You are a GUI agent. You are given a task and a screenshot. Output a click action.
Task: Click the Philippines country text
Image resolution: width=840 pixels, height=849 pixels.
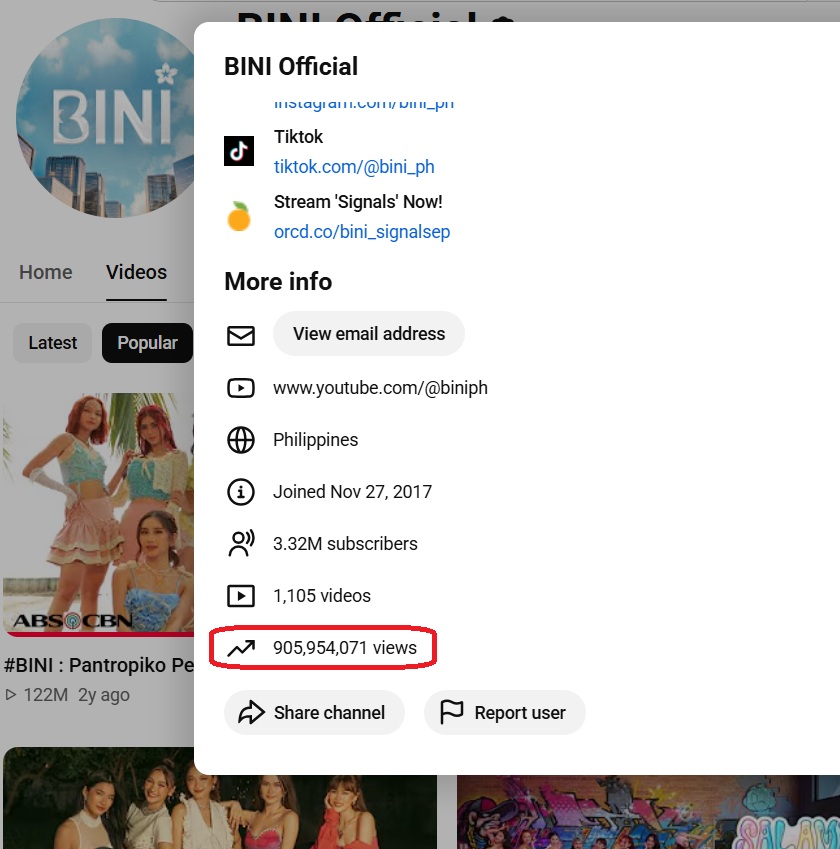pos(315,440)
